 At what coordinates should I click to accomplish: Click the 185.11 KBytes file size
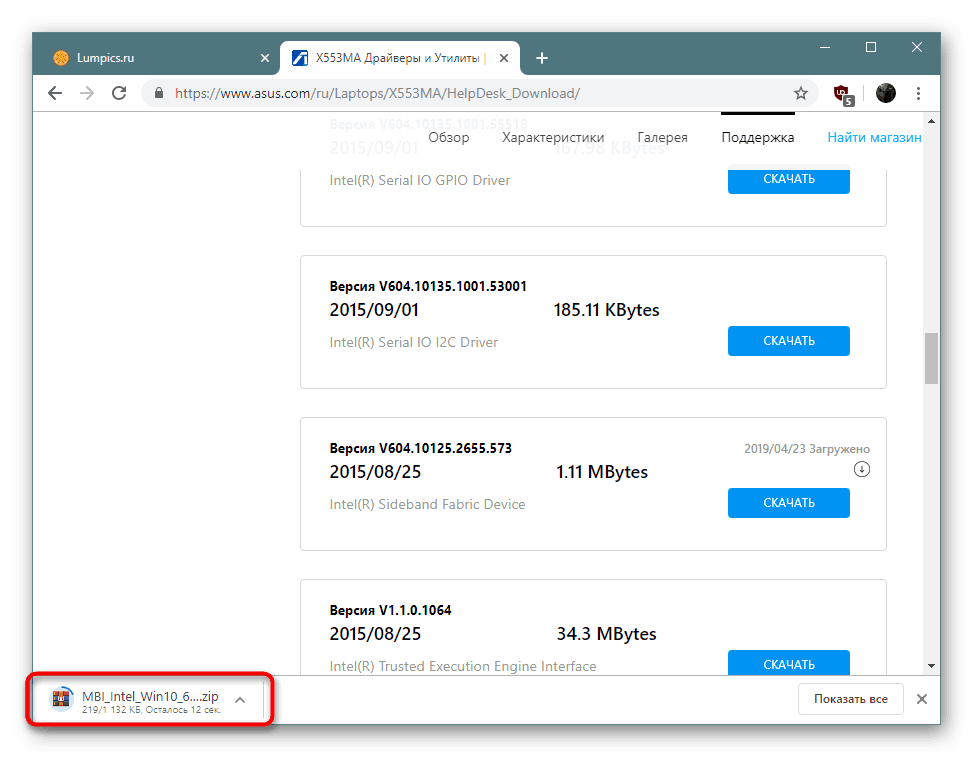[606, 310]
